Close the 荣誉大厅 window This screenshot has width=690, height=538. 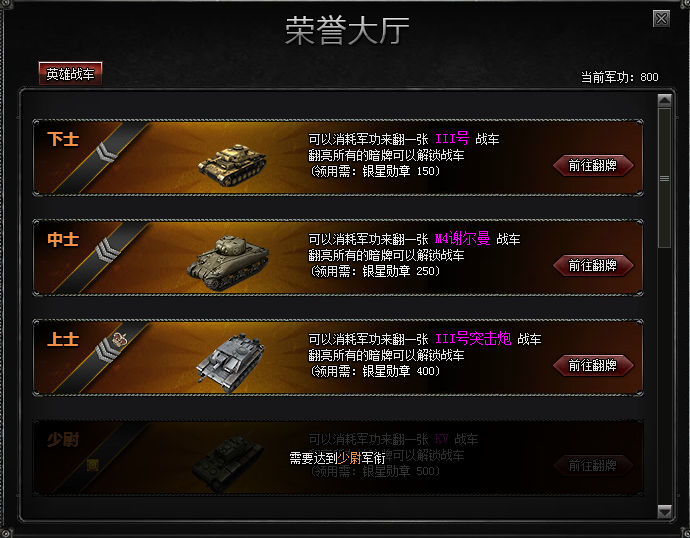point(661,18)
